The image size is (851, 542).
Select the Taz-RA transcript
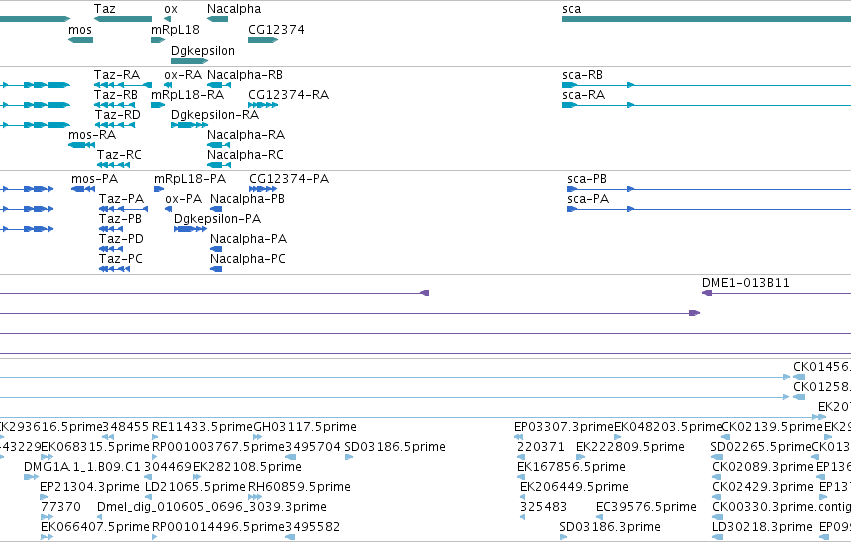123,85
